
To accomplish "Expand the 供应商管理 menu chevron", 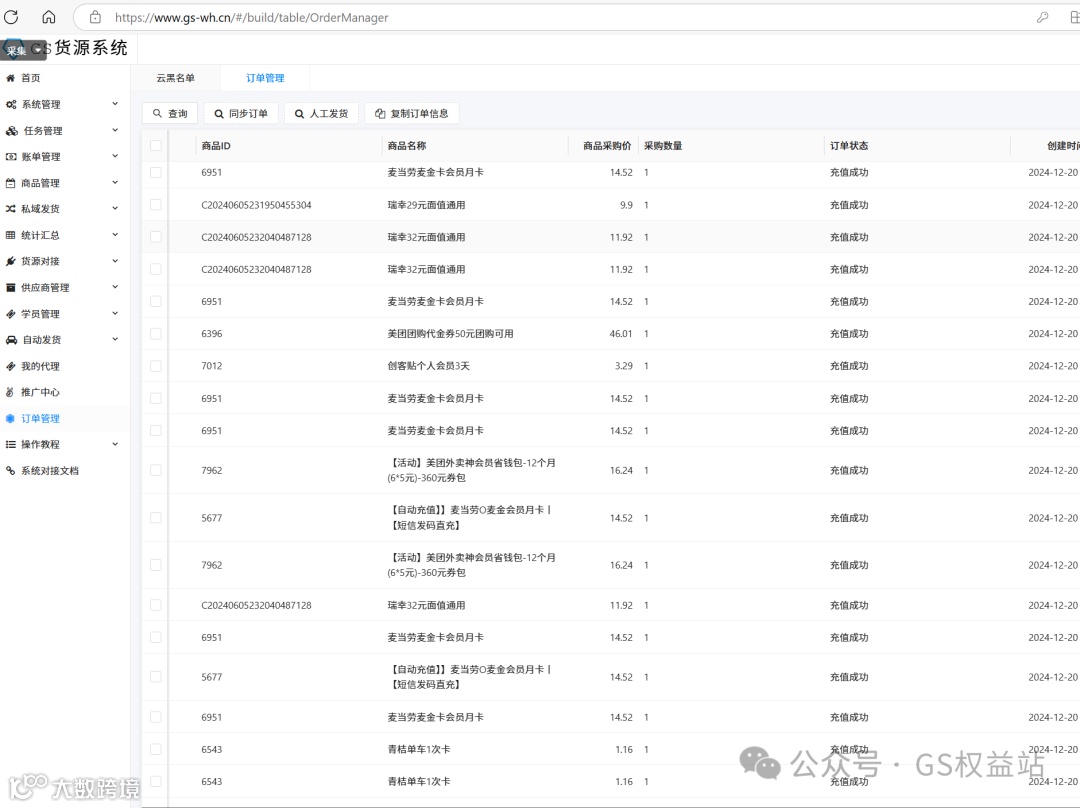I will 115,287.
